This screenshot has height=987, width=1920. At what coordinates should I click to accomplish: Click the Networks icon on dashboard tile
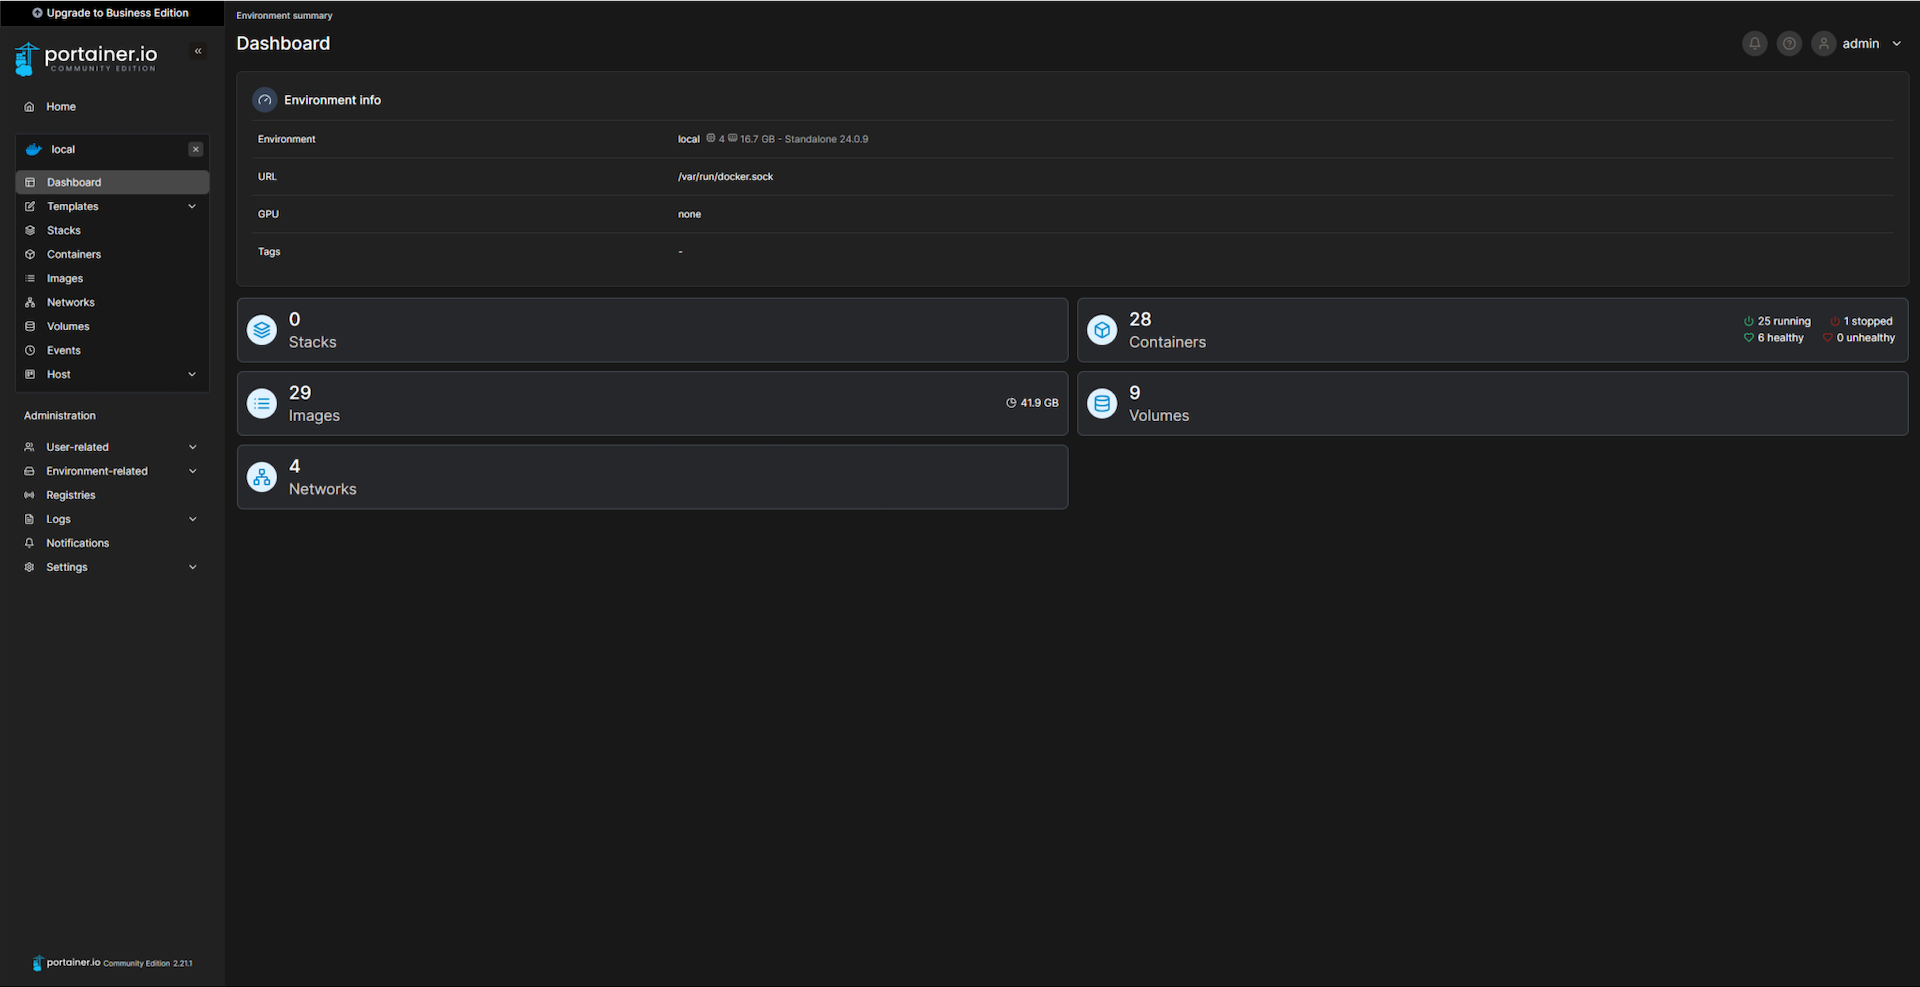(262, 477)
